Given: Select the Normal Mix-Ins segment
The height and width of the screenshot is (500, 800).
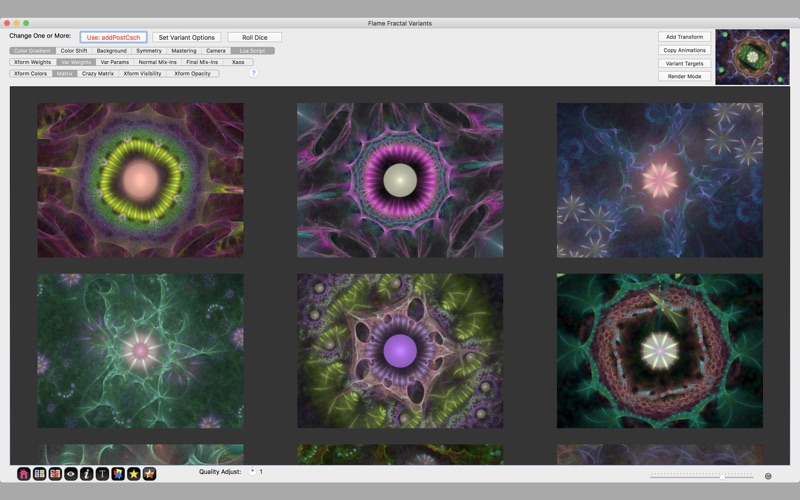Looking at the screenshot, I should pos(158,62).
